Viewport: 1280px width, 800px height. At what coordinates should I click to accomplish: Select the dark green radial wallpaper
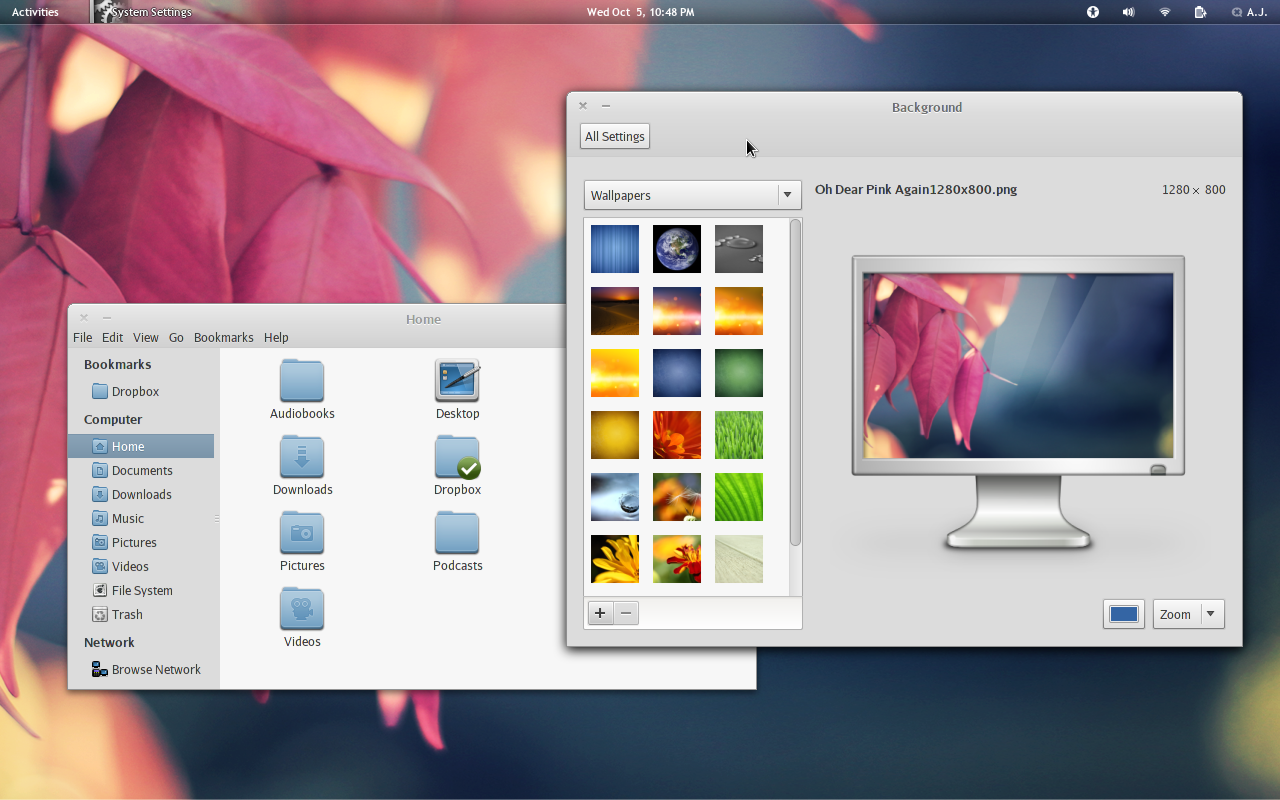pos(739,373)
